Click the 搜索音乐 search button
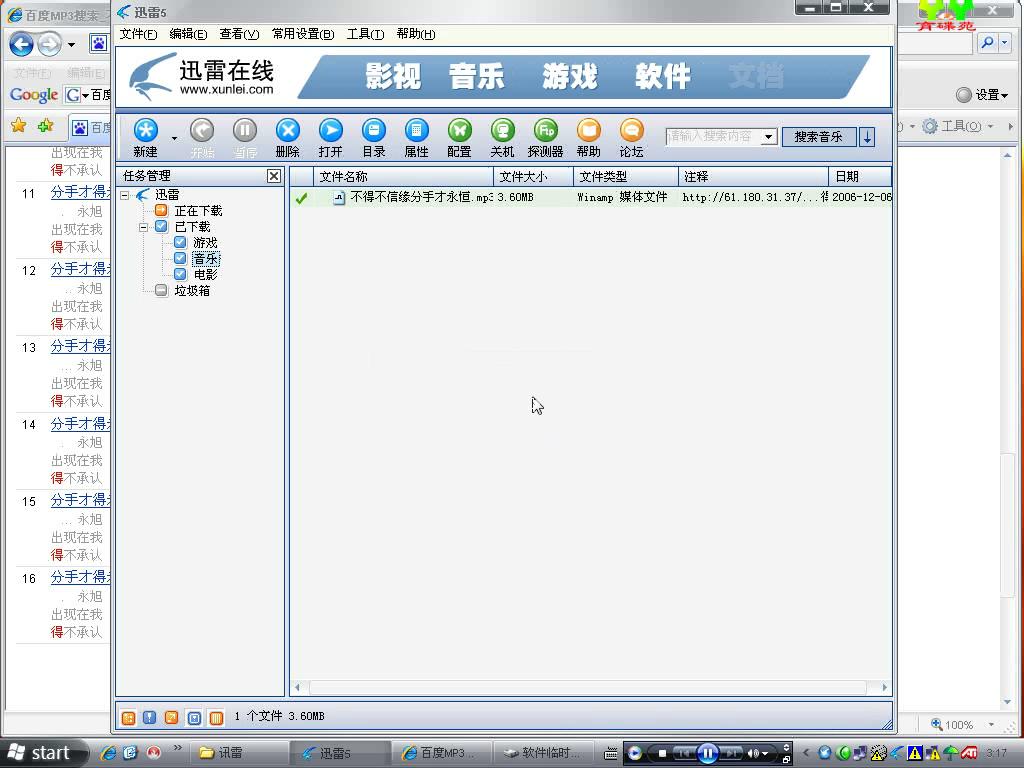 (x=818, y=137)
